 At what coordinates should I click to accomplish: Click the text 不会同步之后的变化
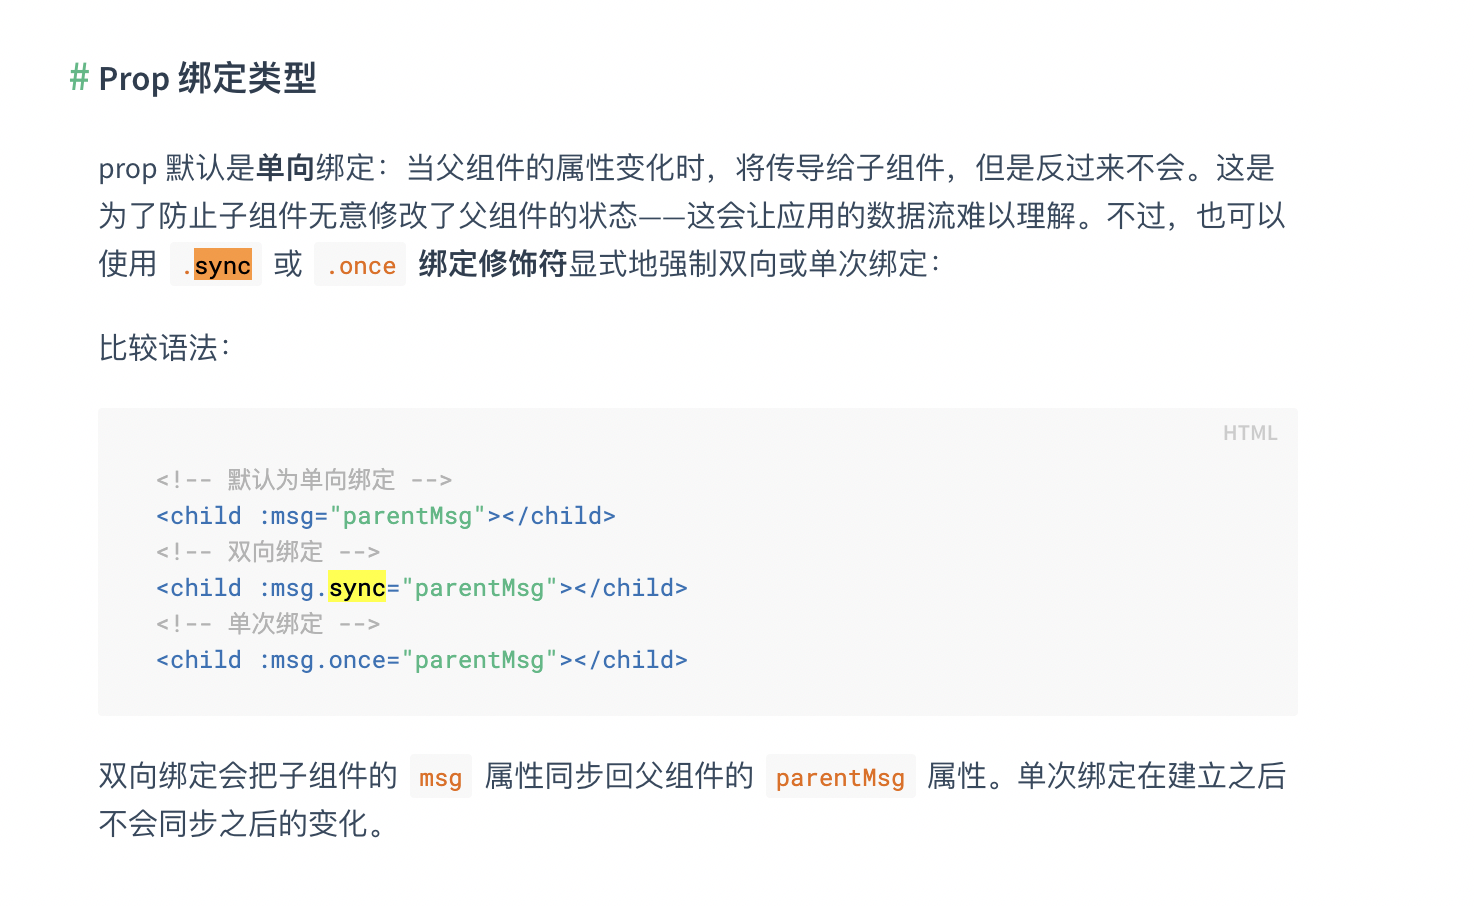[x=241, y=824]
